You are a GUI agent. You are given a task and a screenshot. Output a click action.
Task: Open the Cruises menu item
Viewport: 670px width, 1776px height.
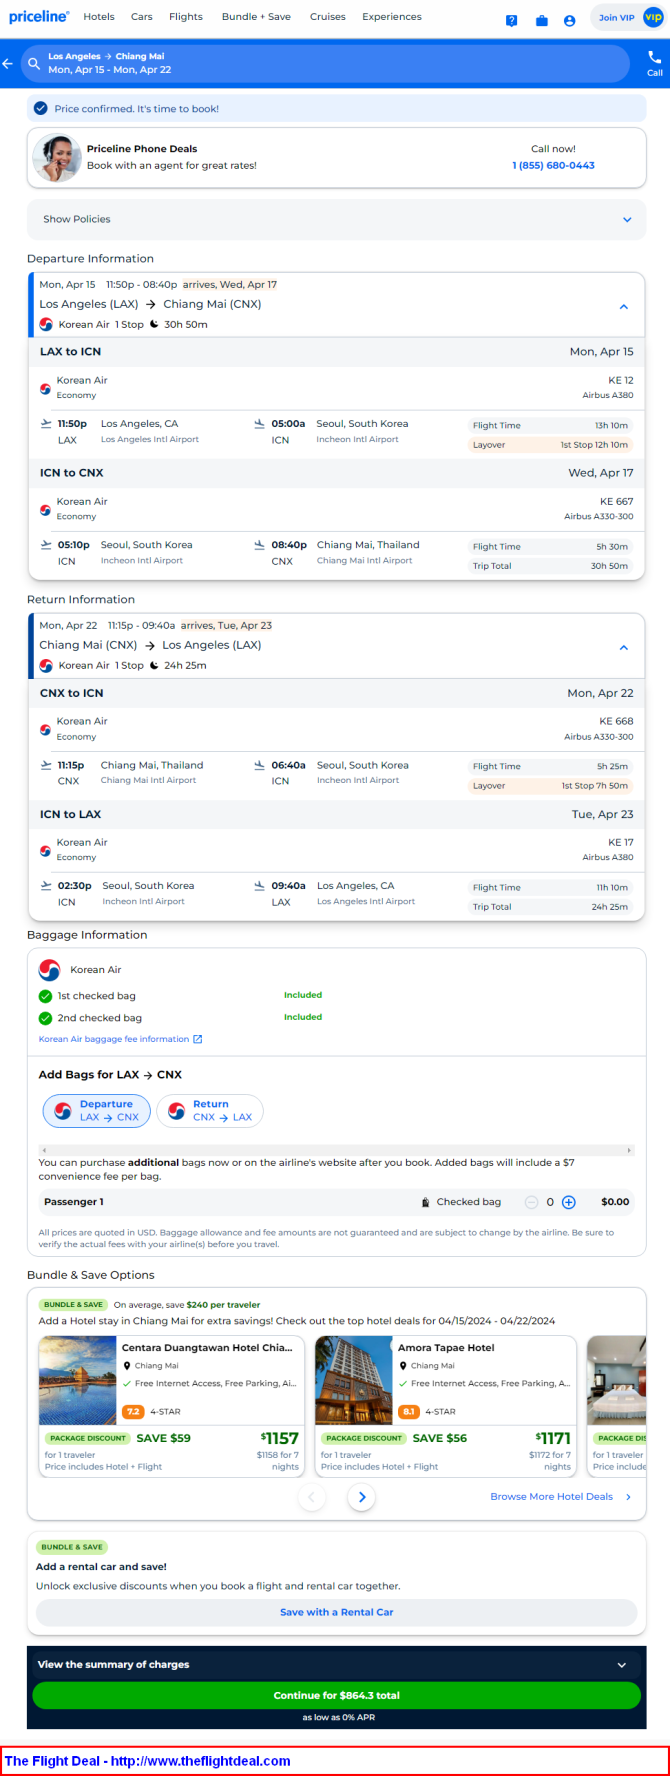[x=328, y=17]
